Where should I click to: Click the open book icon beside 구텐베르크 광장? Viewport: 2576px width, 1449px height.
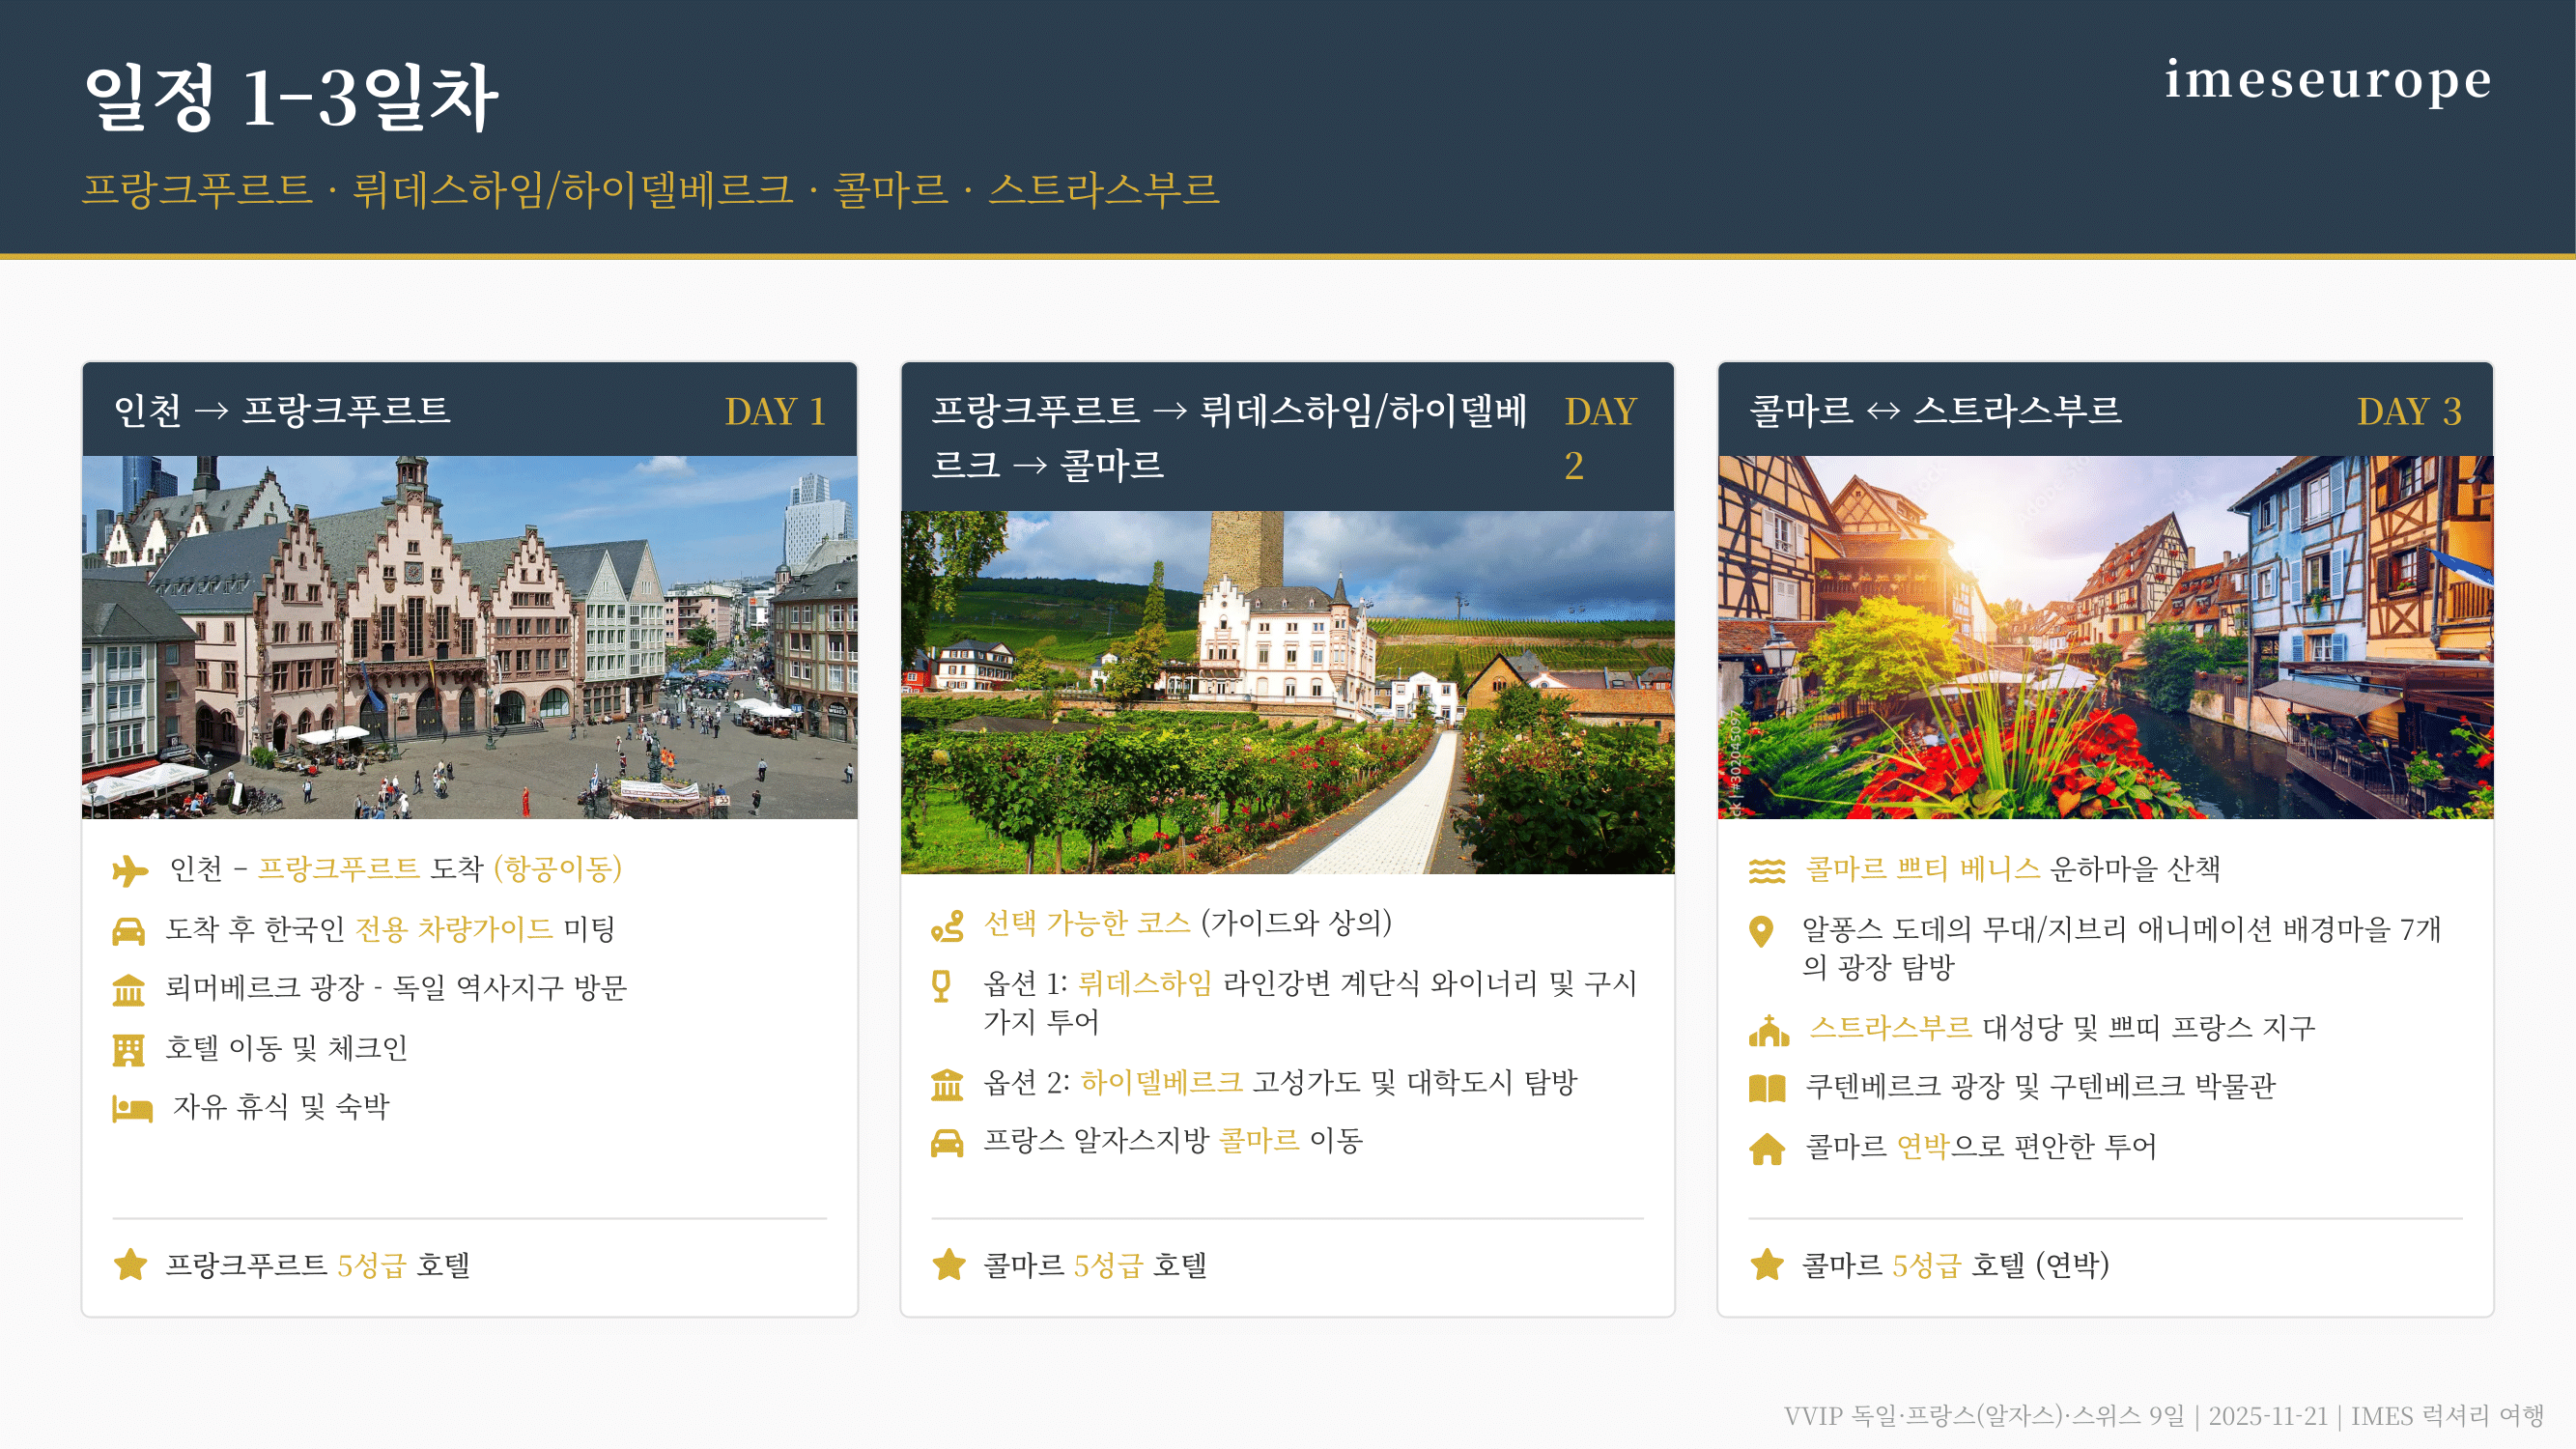pos(1767,1088)
